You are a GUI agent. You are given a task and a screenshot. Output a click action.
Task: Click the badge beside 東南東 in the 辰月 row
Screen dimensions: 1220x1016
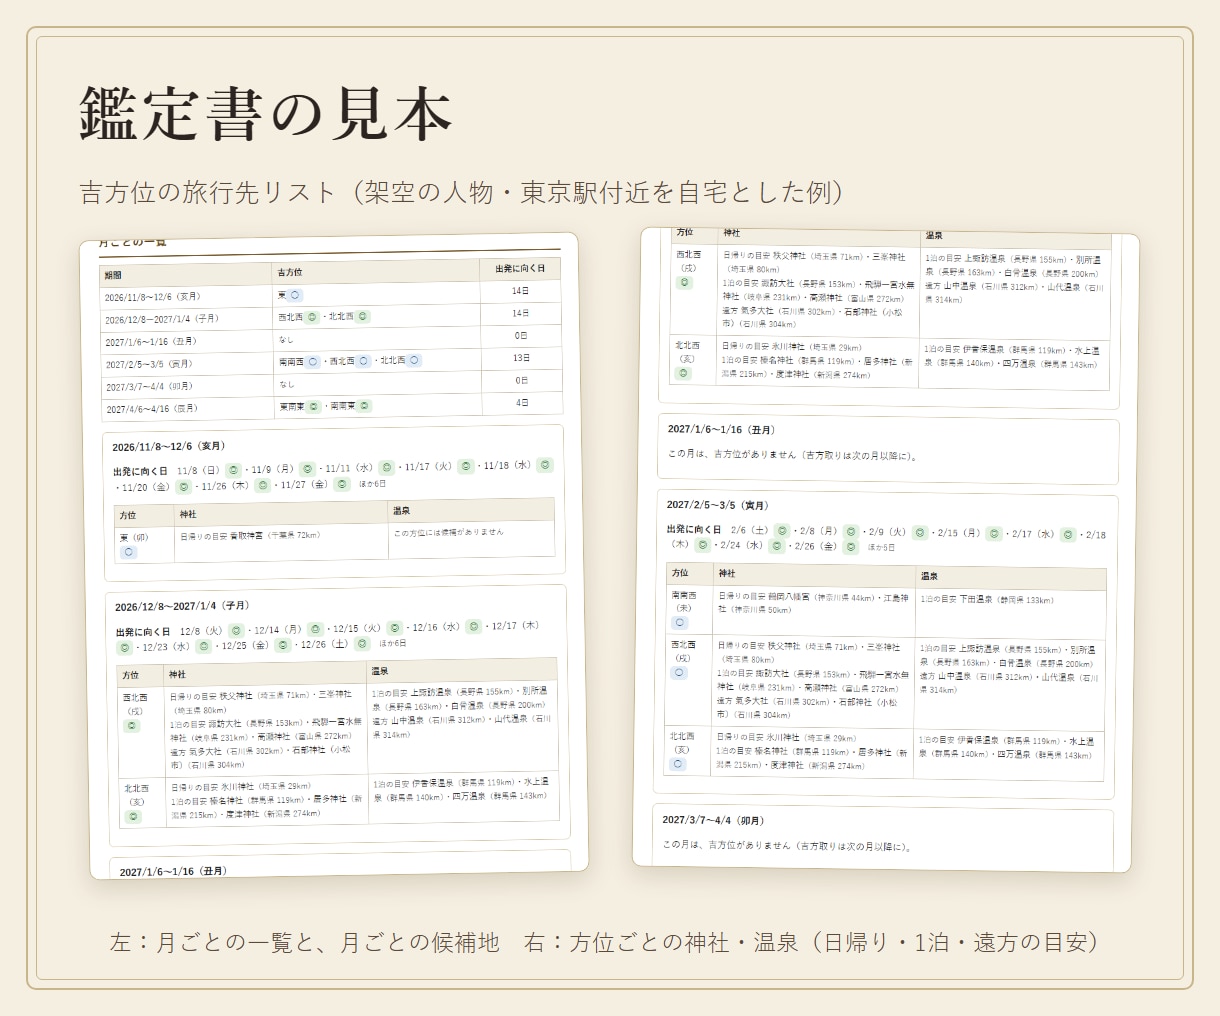click(314, 407)
